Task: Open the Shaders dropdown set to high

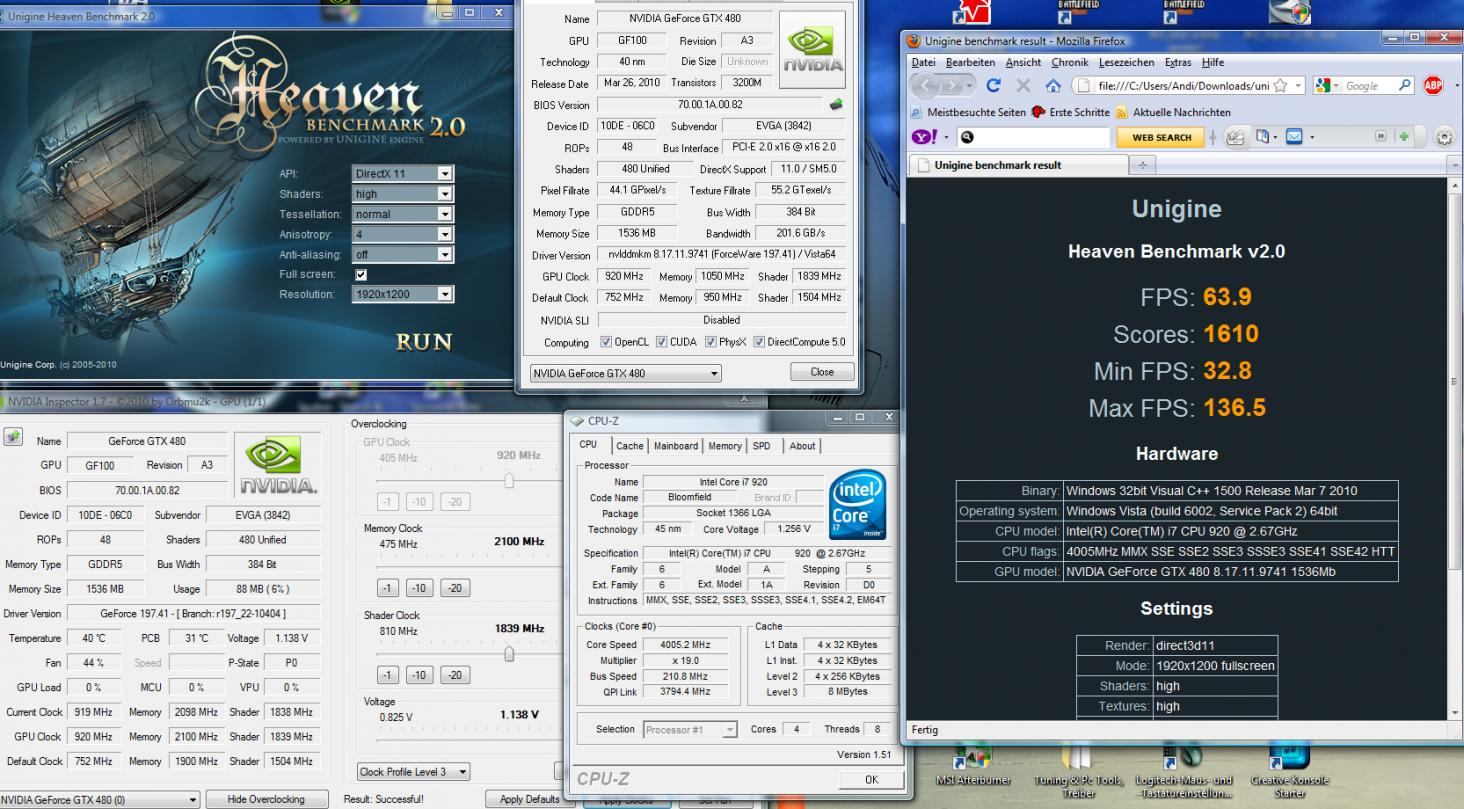Action: [x=403, y=193]
